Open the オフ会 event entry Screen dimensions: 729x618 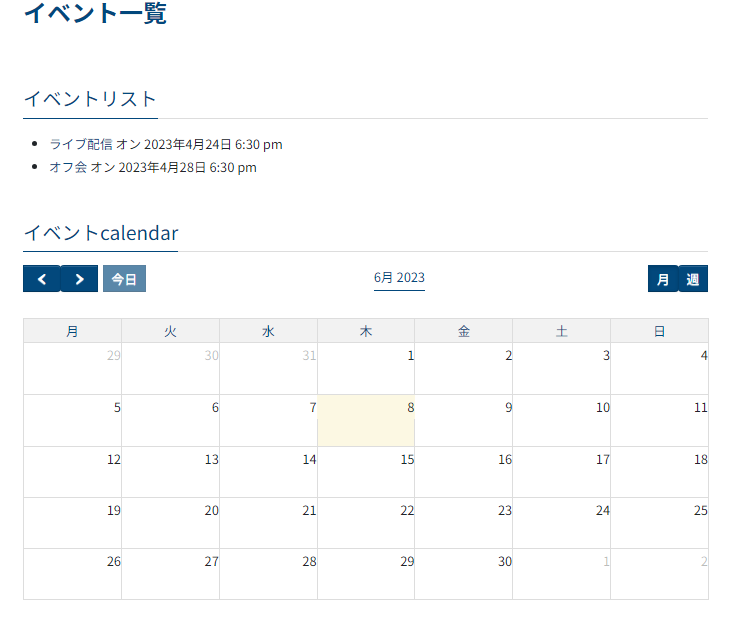[68, 167]
